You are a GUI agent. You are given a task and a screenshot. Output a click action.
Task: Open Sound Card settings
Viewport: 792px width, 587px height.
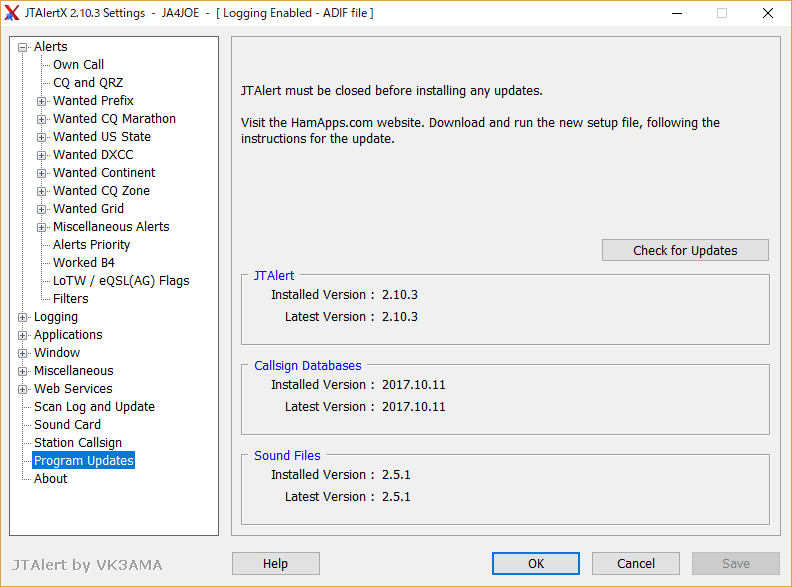67,425
